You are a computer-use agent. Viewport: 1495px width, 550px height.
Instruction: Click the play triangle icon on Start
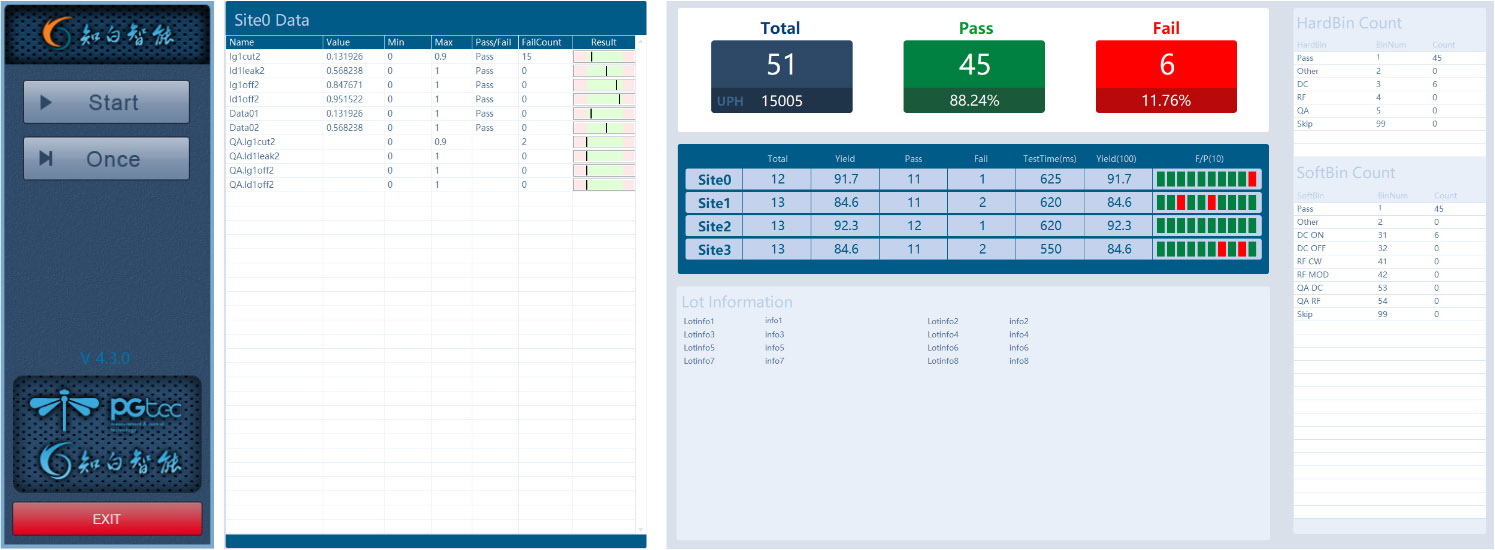(x=45, y=102)
